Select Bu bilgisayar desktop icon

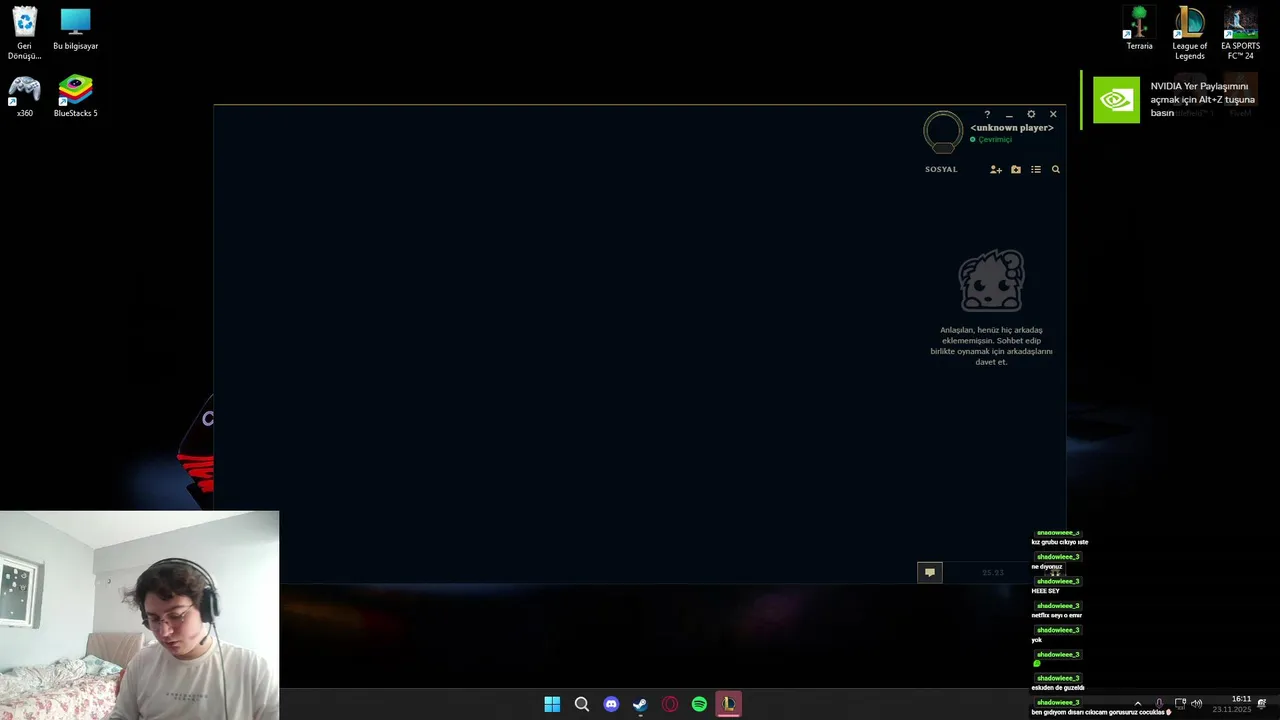[75, 29]
